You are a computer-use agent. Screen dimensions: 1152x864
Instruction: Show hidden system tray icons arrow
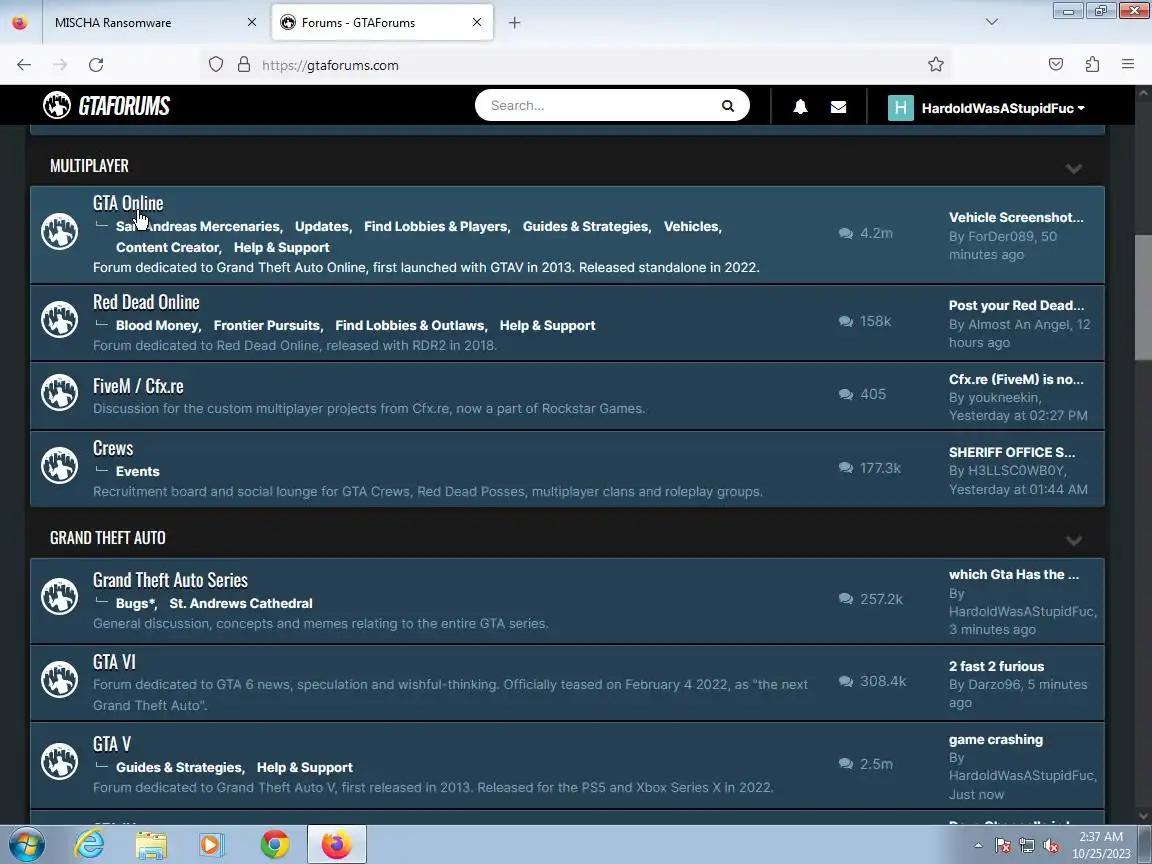(978, 846)
